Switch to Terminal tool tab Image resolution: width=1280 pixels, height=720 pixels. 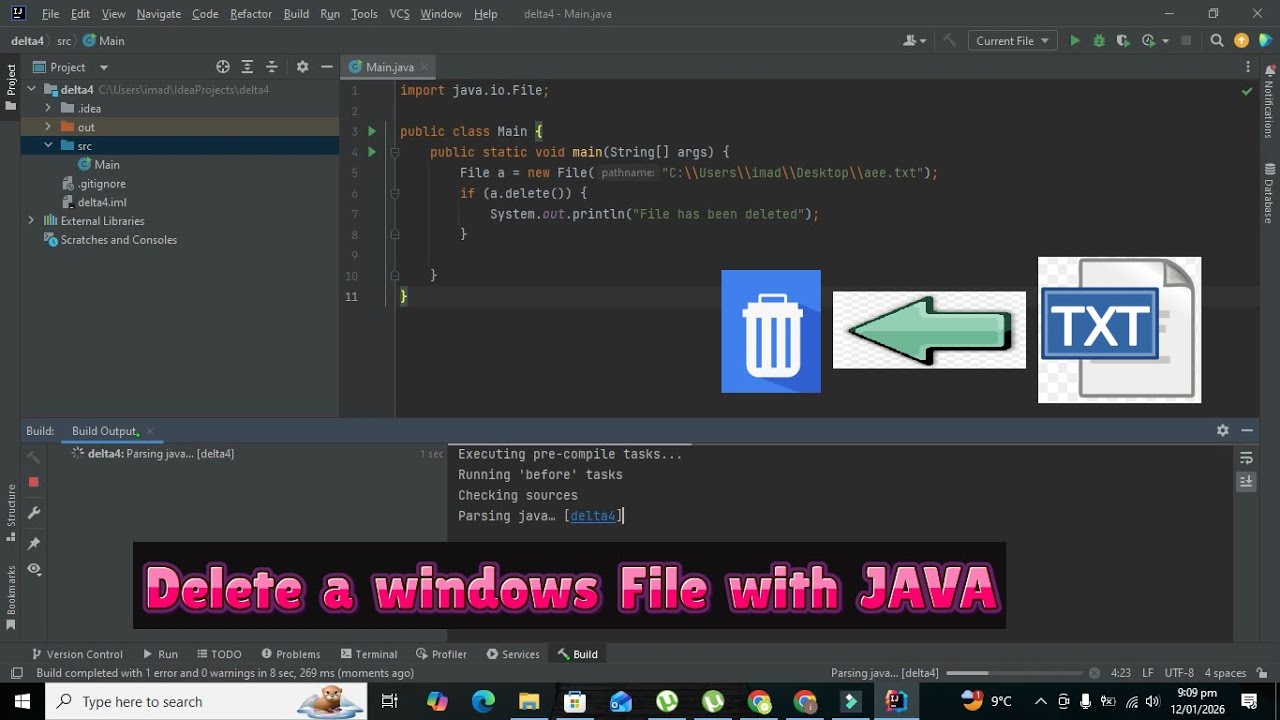click(x=368, y=654)
